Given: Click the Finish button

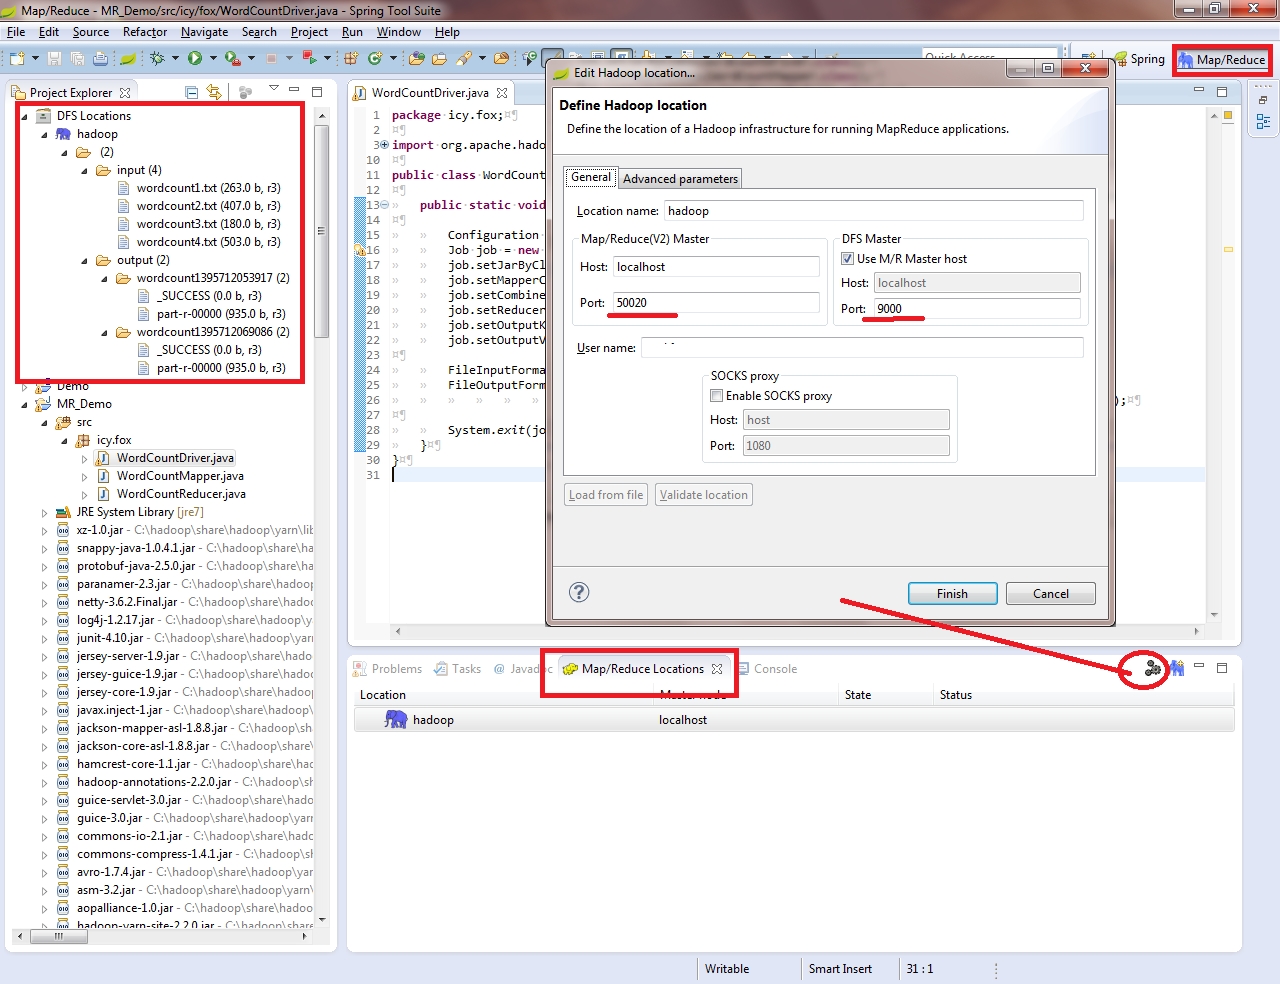Looking at the screenshot, I should [952, 594].
